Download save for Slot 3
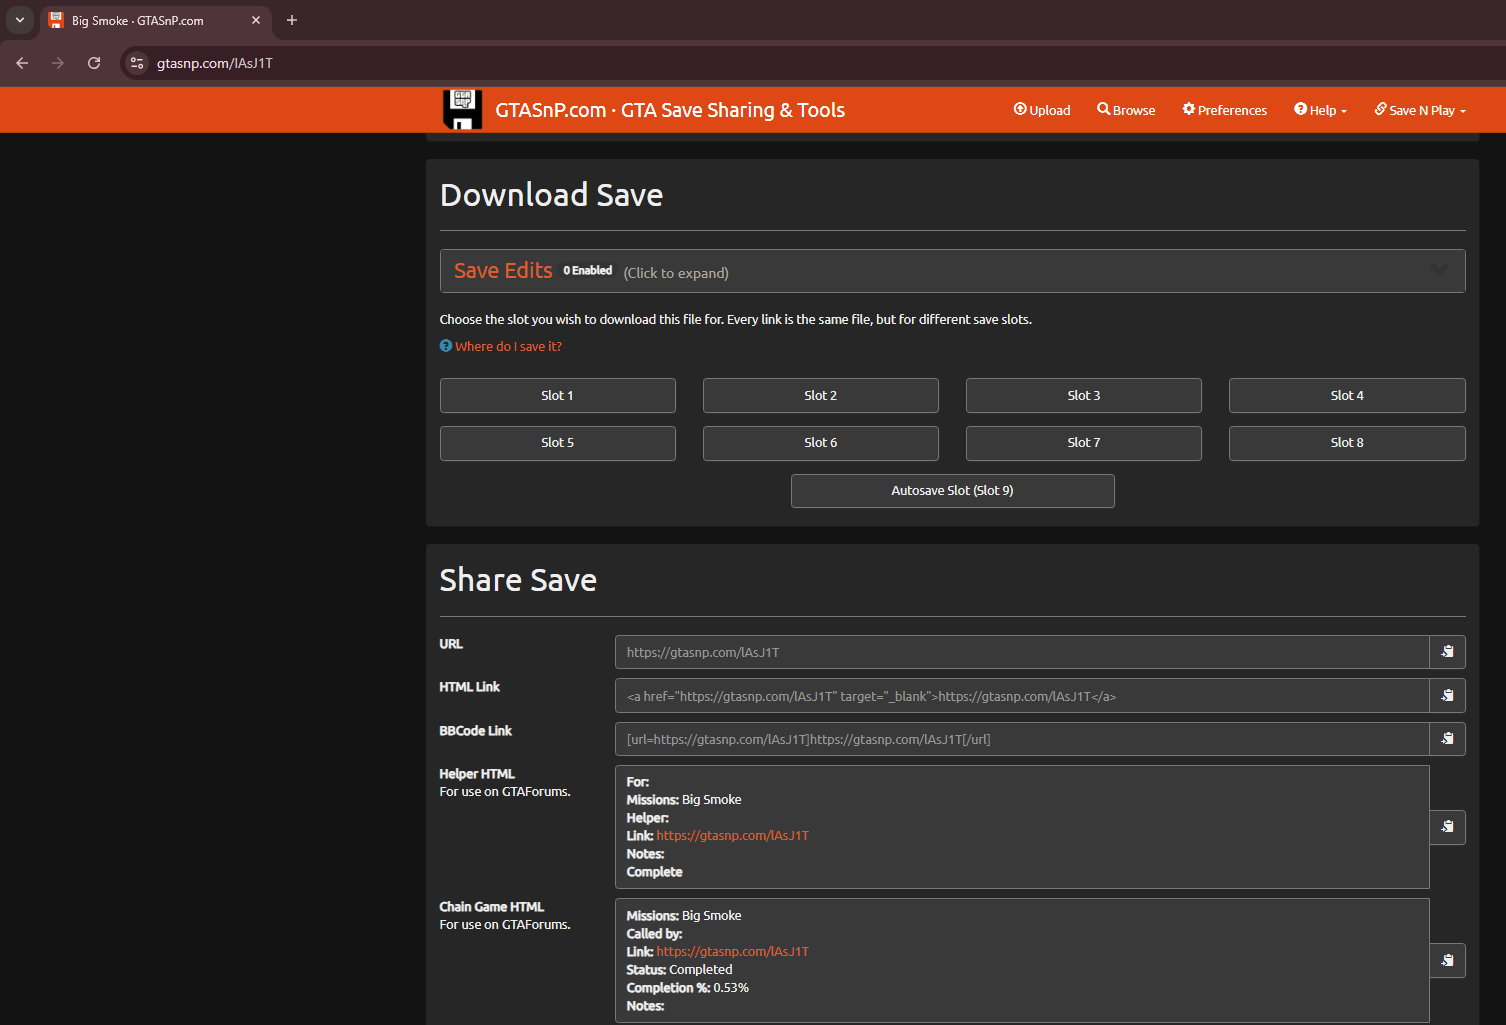 coord(1083,395)
